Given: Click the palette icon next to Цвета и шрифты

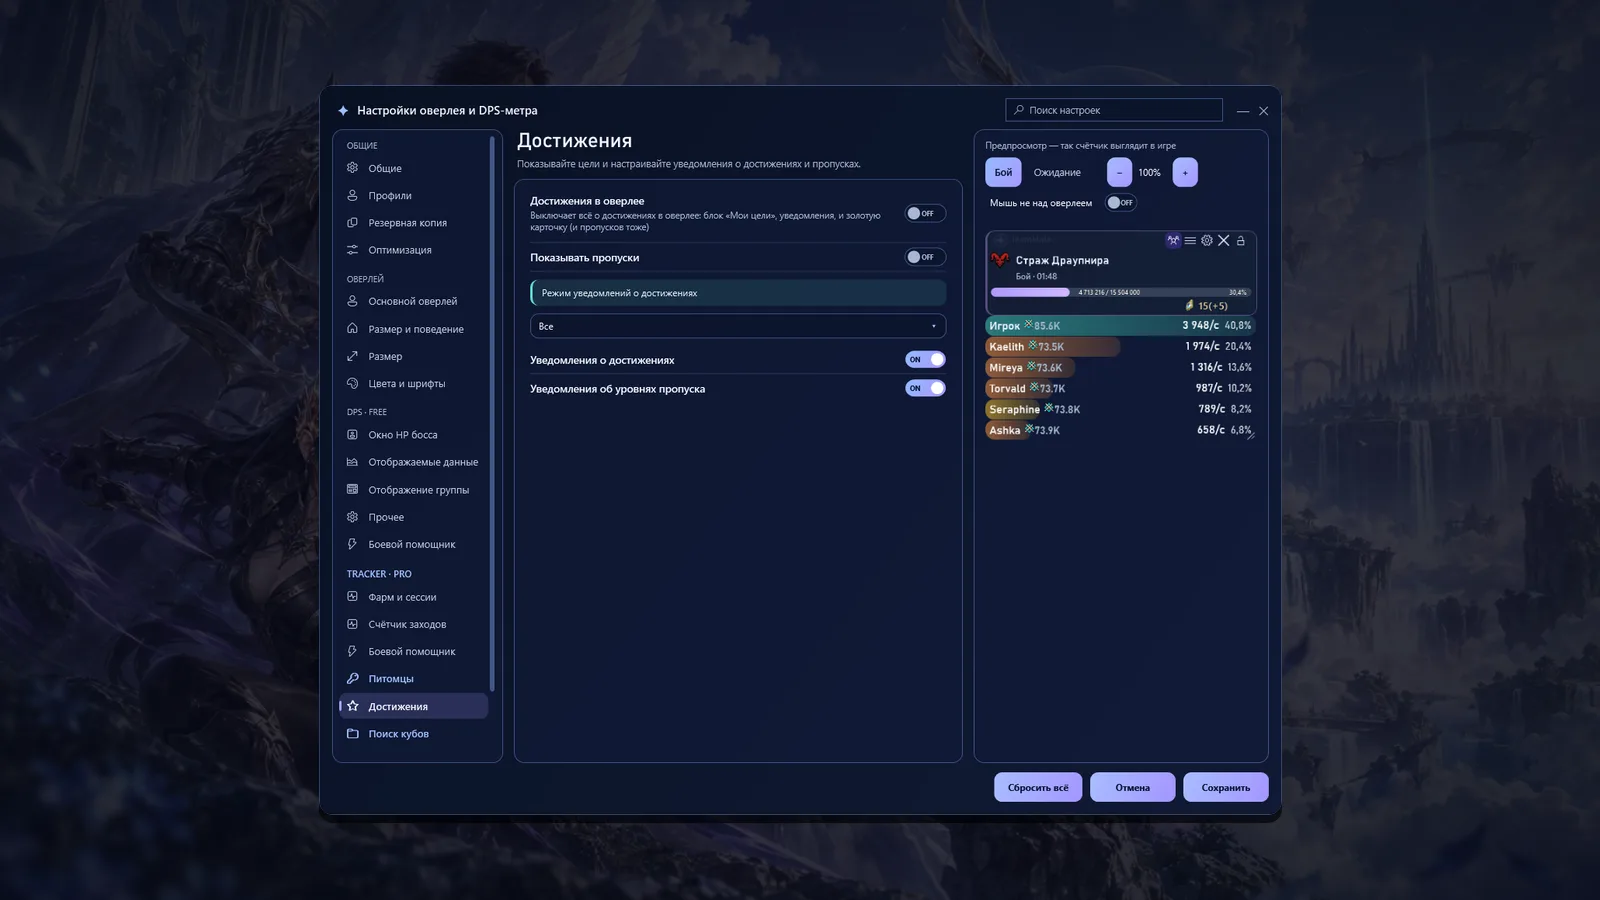Looking at the screenshot, I should click(352, 383).
